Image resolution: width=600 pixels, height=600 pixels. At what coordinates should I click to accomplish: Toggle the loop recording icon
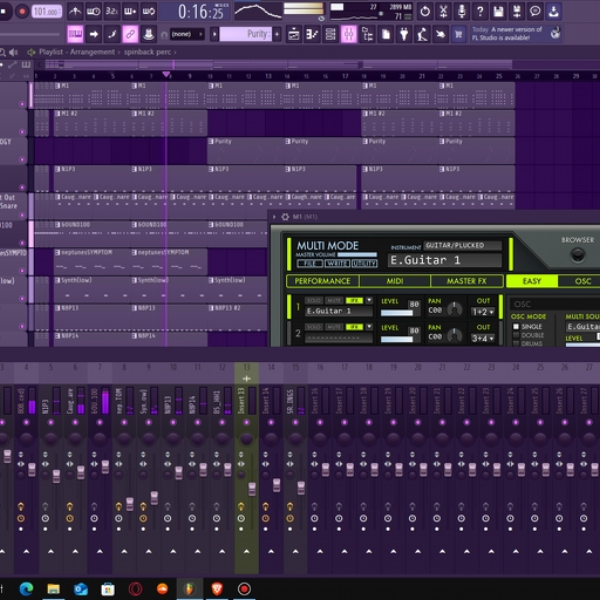(x=149, y=11)
